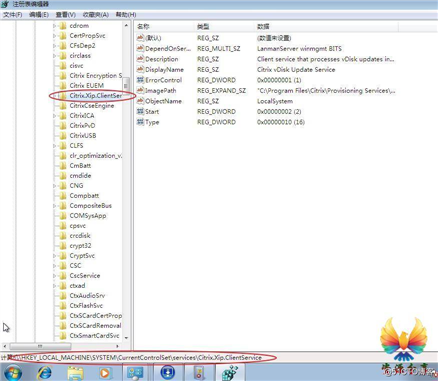Expand the circlass key
Image resolution: width=438 pixels, height=381 pixels.
coord(55,56)
